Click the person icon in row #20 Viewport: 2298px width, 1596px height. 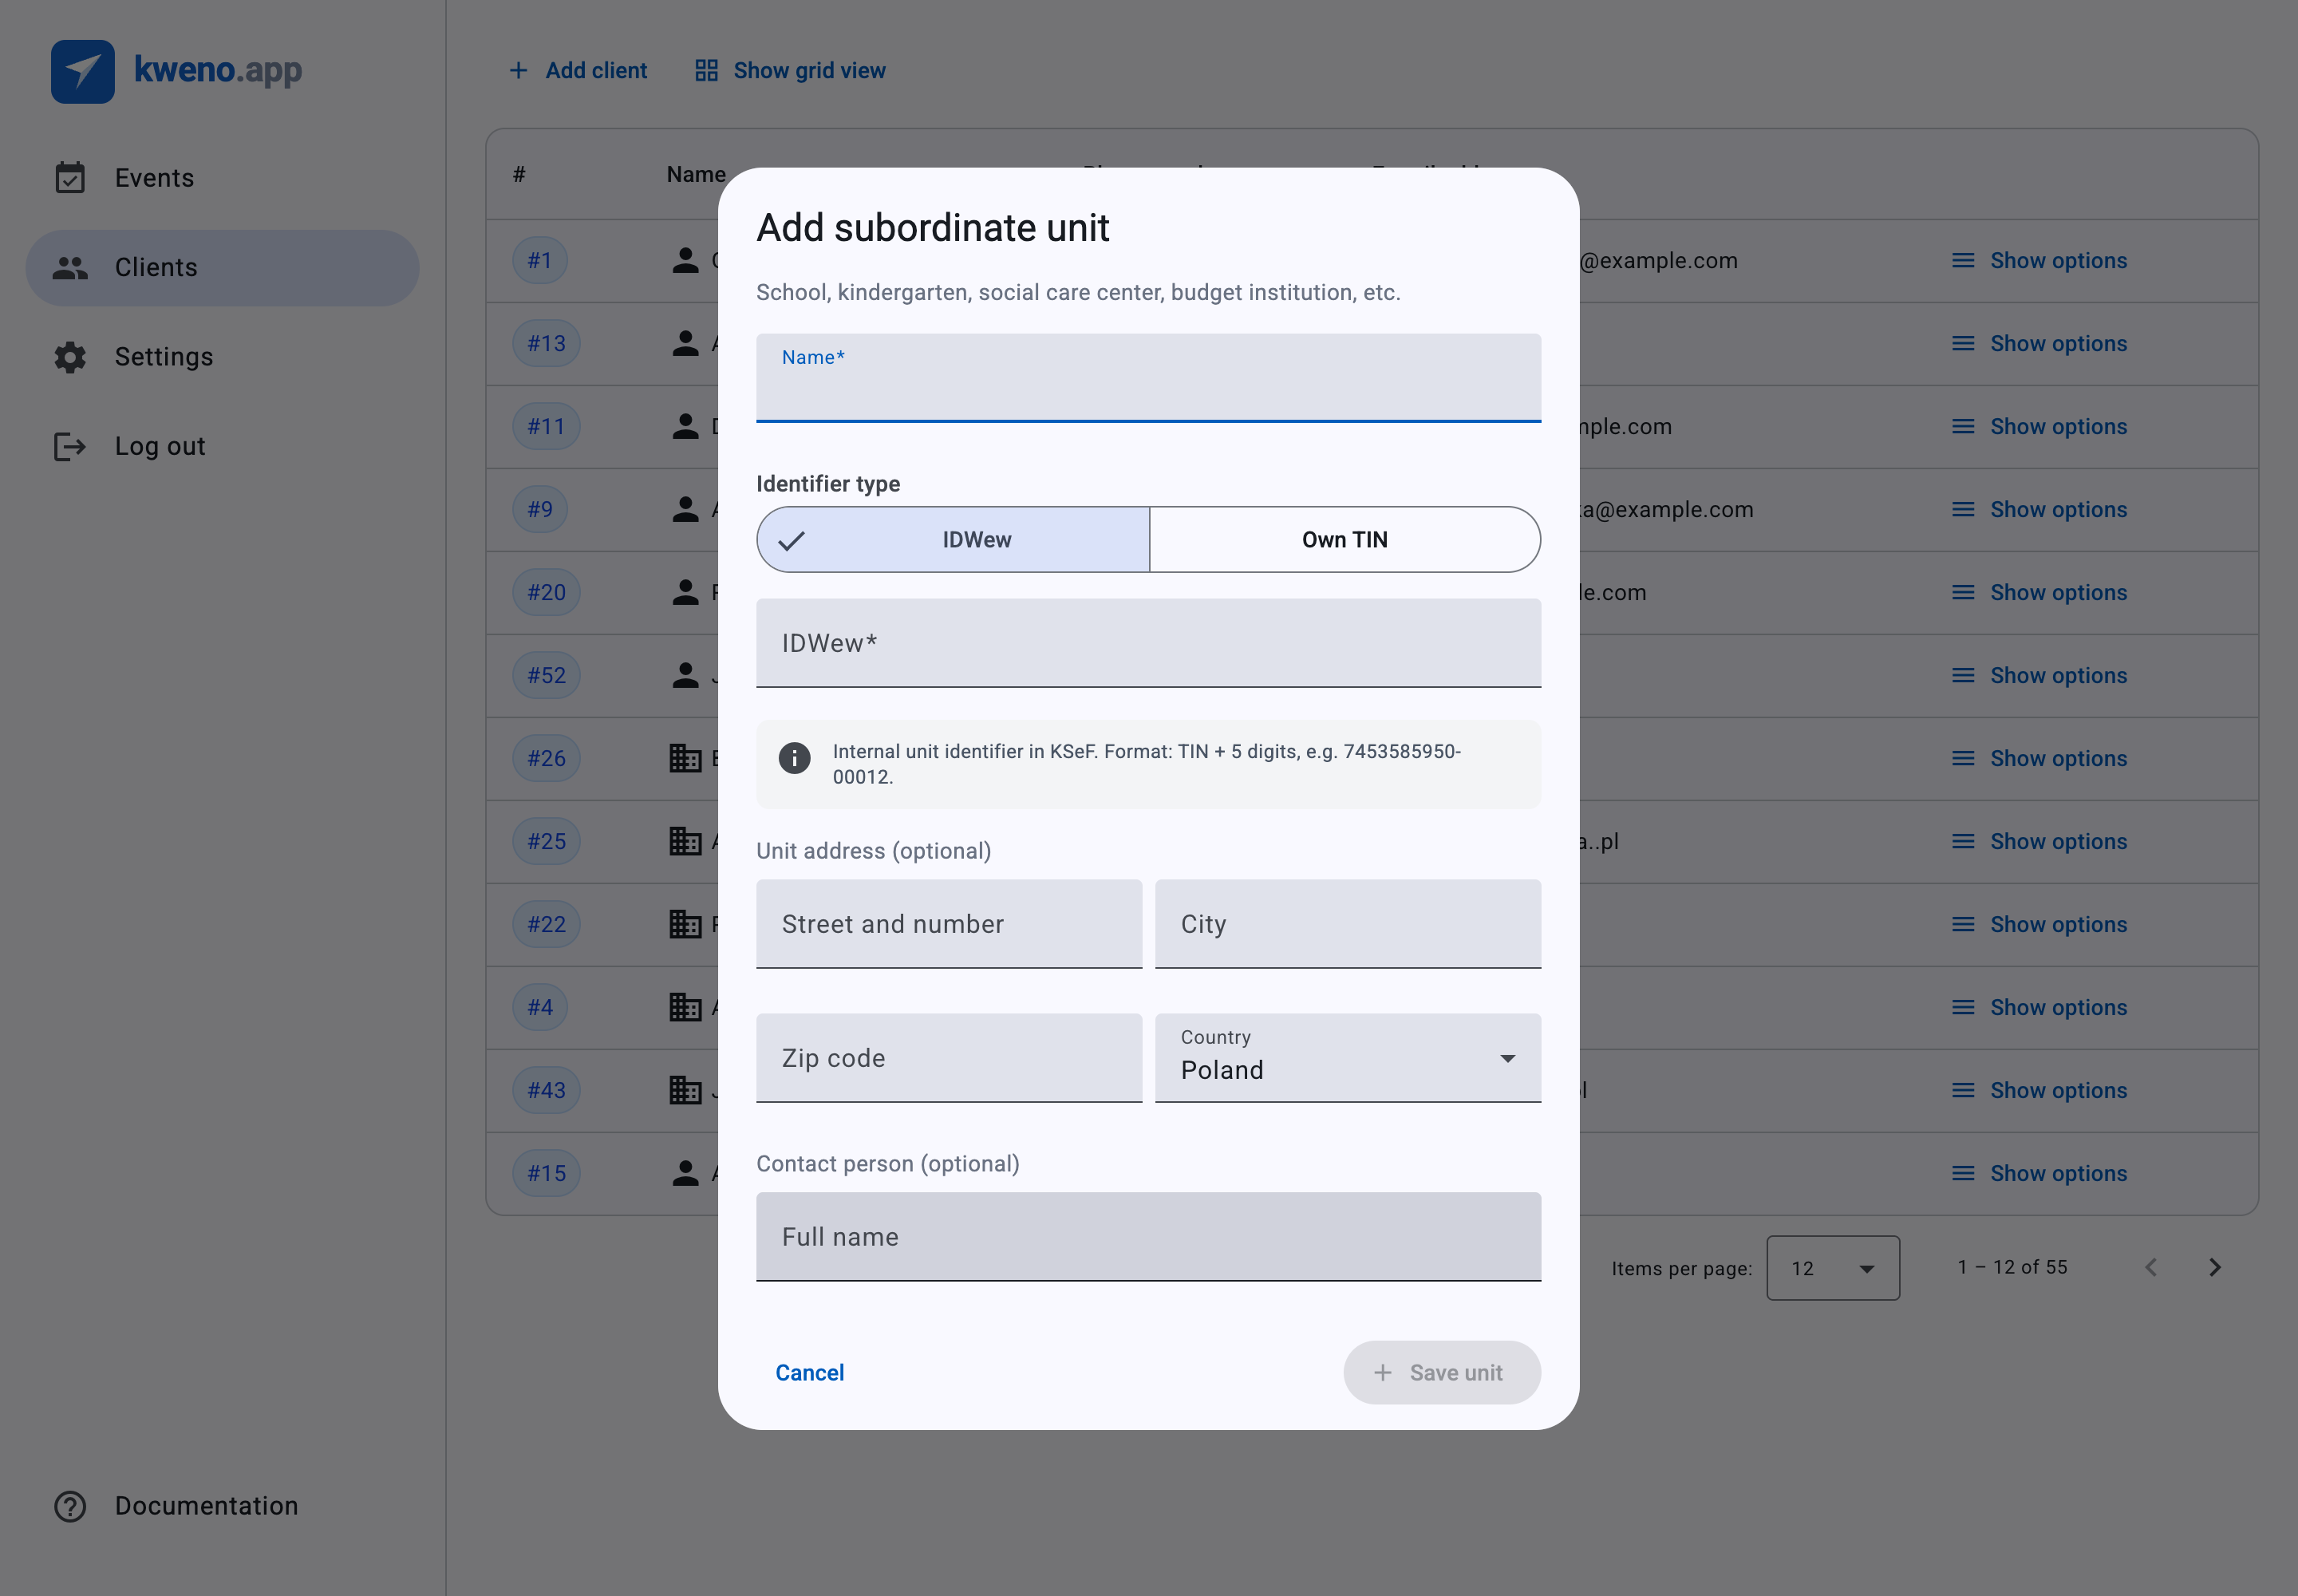click(x=685, y=592)
